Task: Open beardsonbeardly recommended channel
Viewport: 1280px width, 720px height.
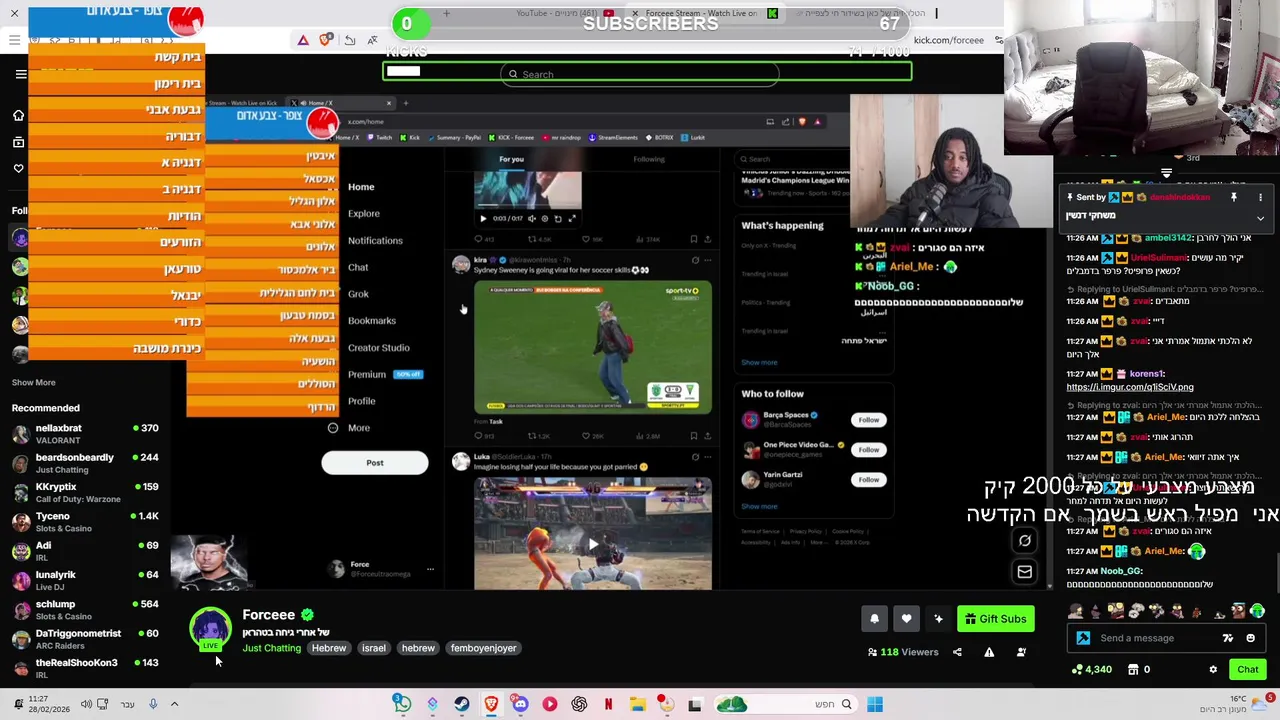Action: pyautogui.click(x=84, y=463)
